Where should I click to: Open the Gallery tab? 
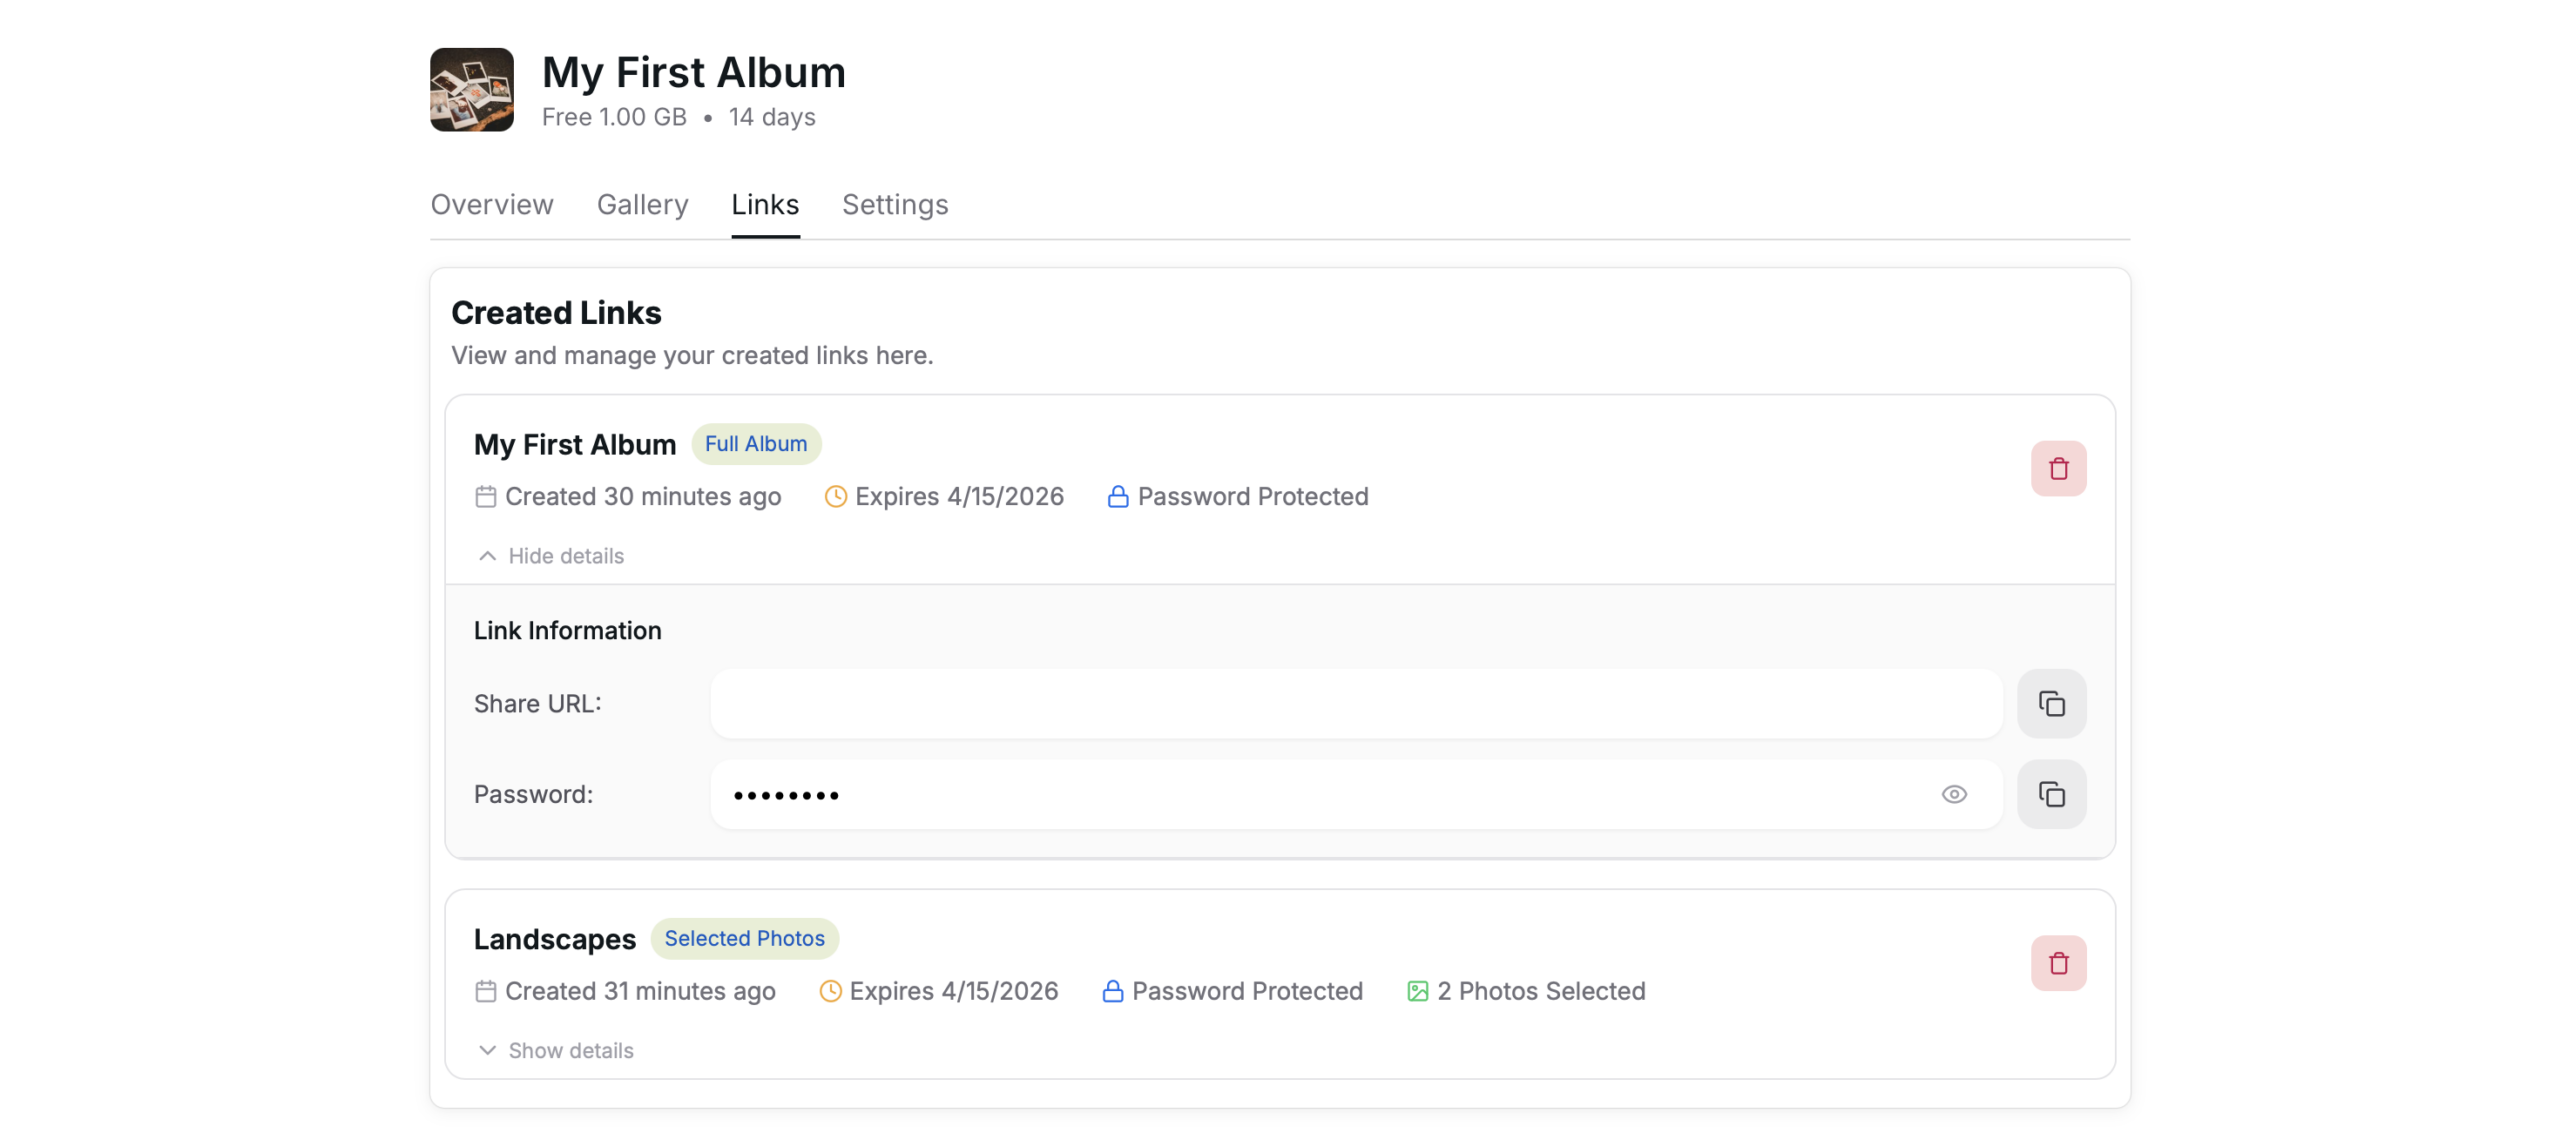(642, 205)
